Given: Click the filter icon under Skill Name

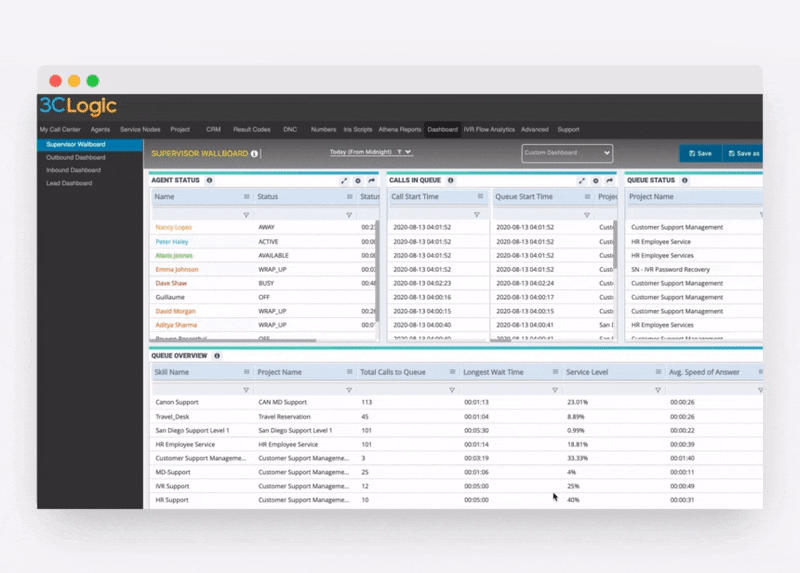Looking at the screenshot, I should [246, 390].
